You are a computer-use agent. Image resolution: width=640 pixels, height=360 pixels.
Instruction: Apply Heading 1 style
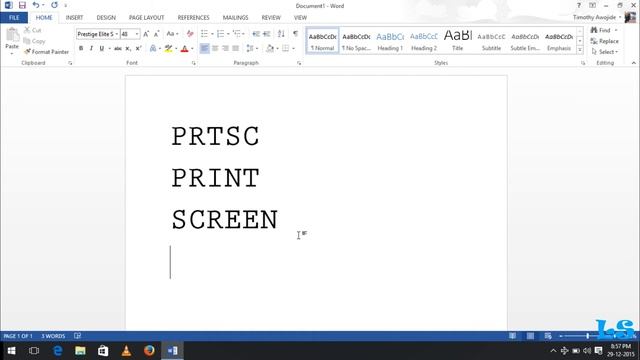tap(390, 41)
